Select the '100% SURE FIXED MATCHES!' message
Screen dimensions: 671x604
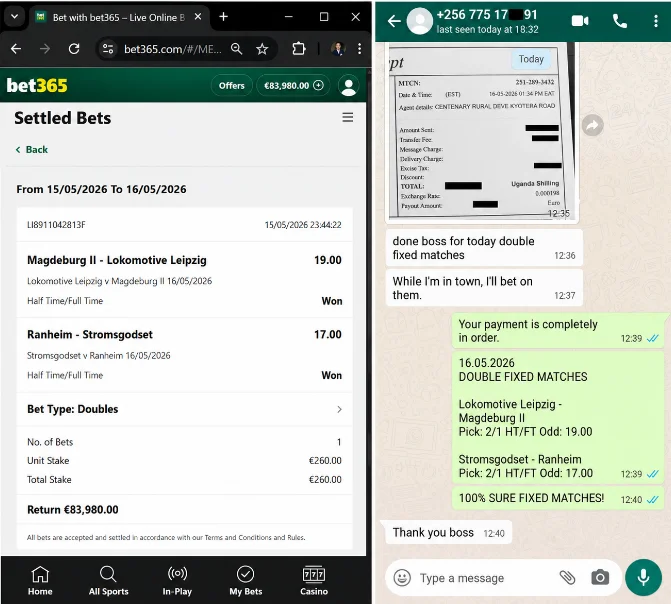(x=558, y=498)
